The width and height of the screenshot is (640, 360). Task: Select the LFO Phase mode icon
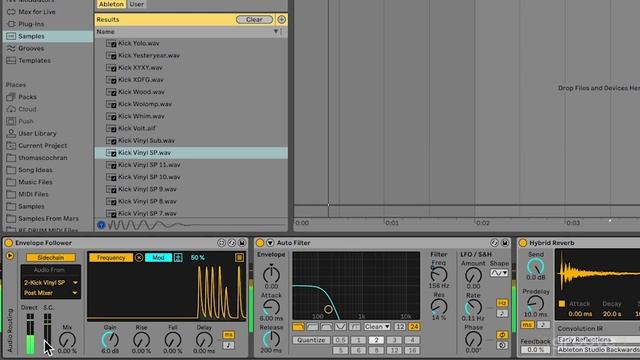(x=502, y=335)
